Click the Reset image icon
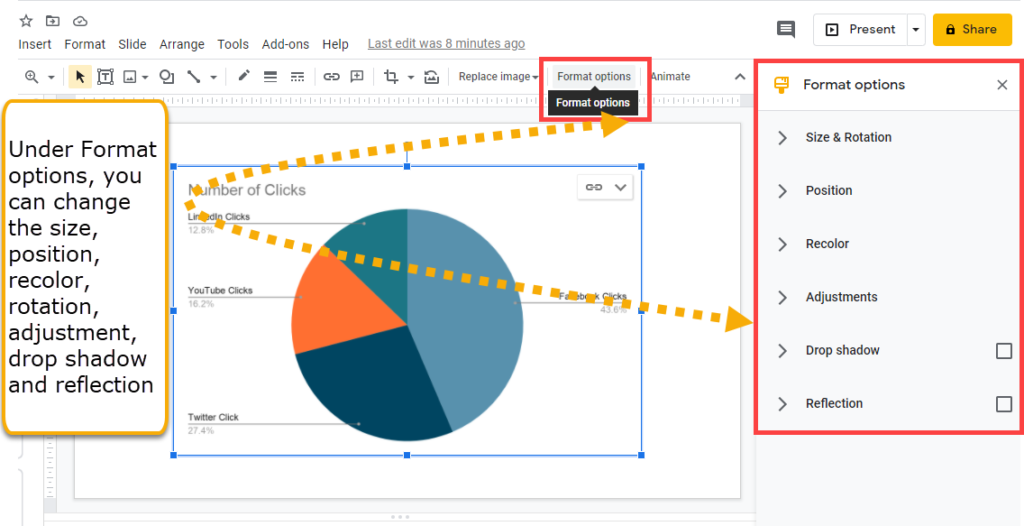 (431, 77)
